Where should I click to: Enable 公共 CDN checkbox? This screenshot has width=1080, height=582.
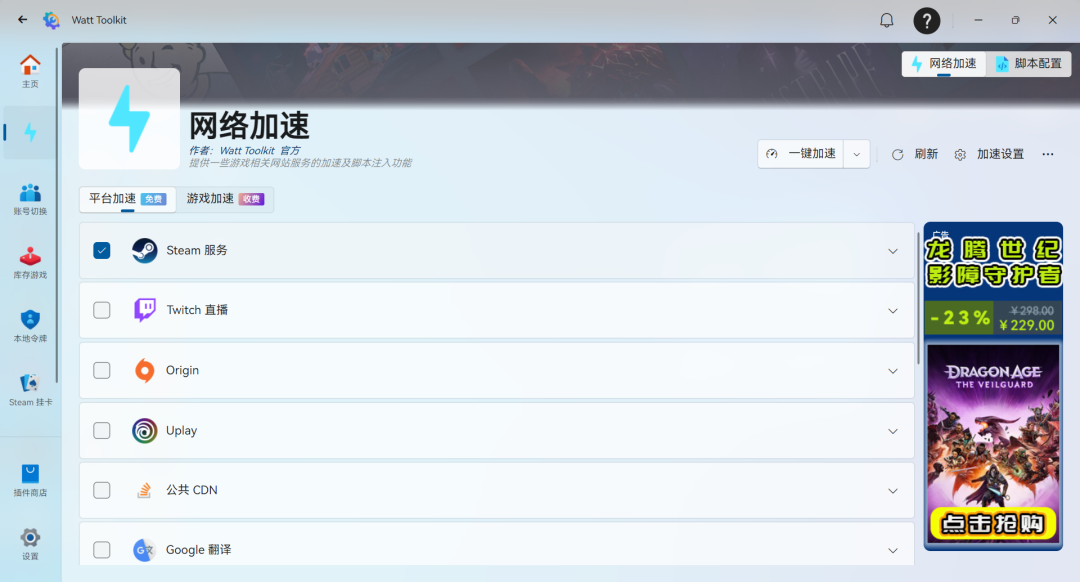[101, 490]
